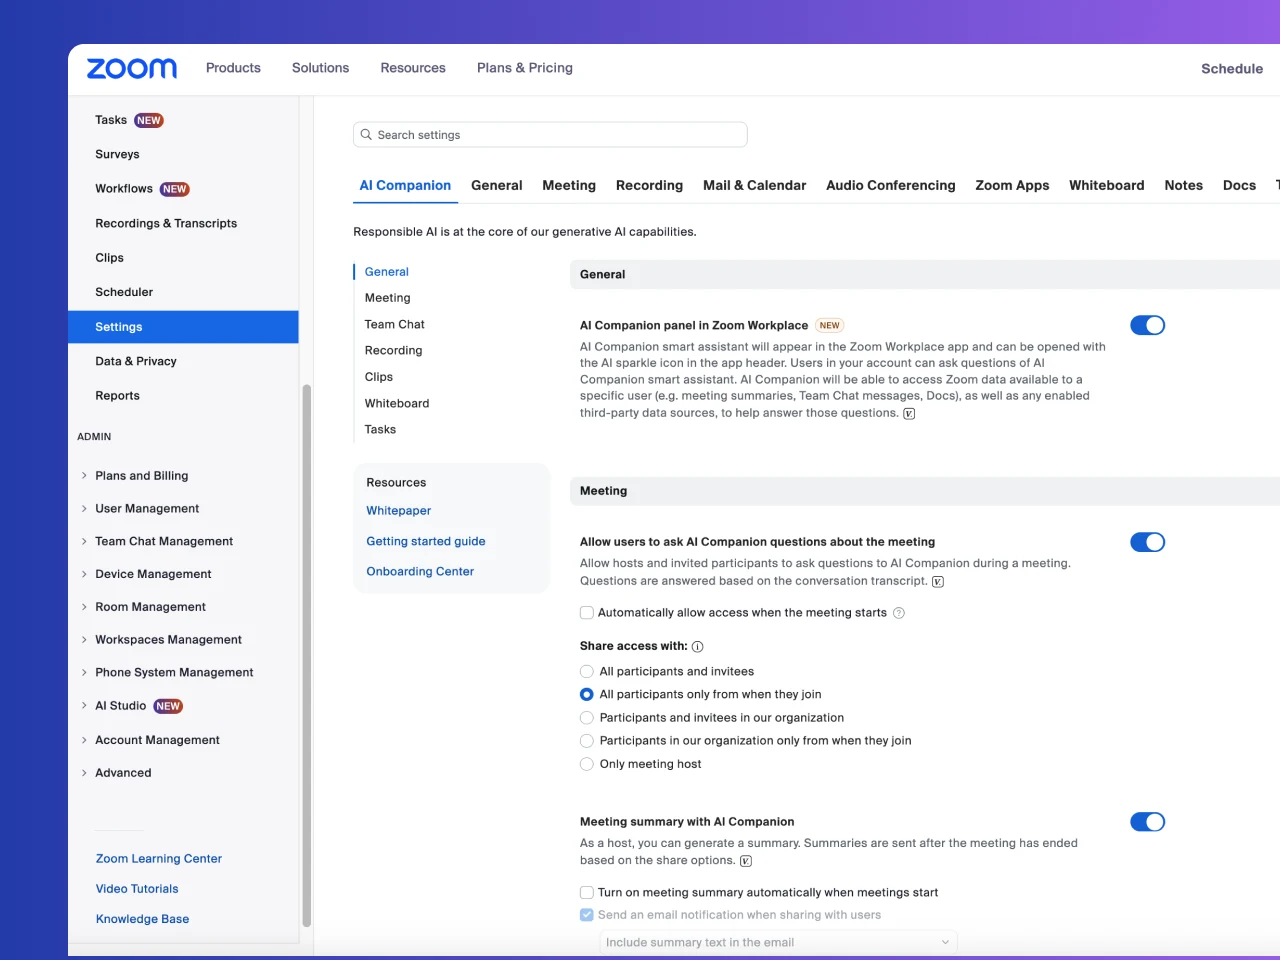Click info icon next to Share access with
Viewport: 1280px width, 960px height.
point(698,647)
